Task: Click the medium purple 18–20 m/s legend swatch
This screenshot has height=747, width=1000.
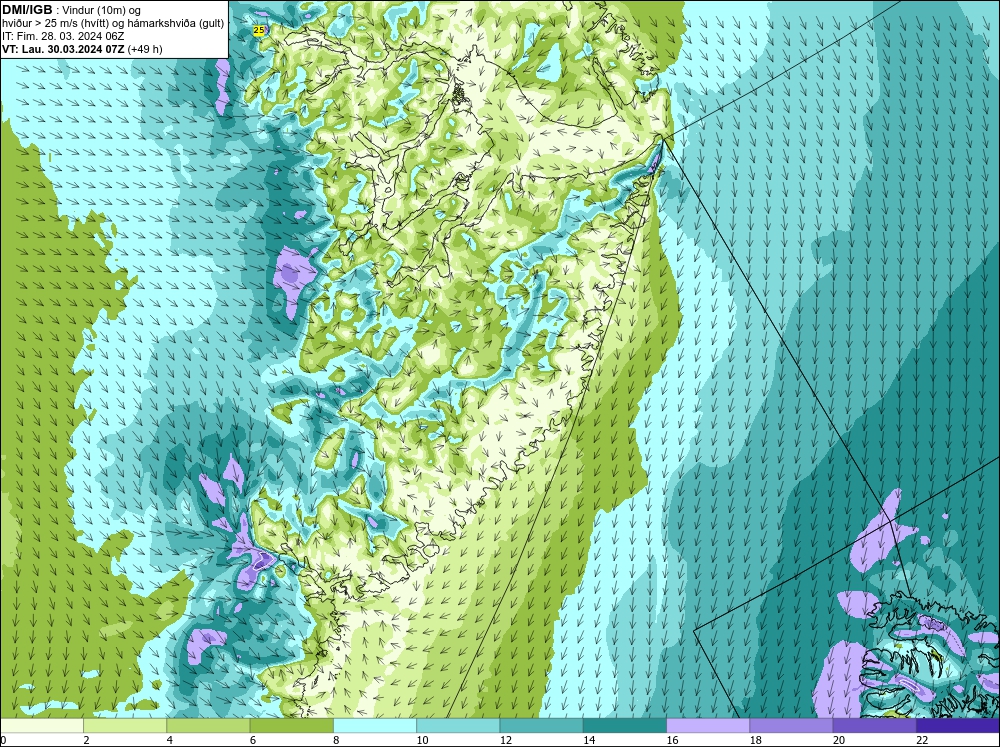Action: [x=791, y=726]
